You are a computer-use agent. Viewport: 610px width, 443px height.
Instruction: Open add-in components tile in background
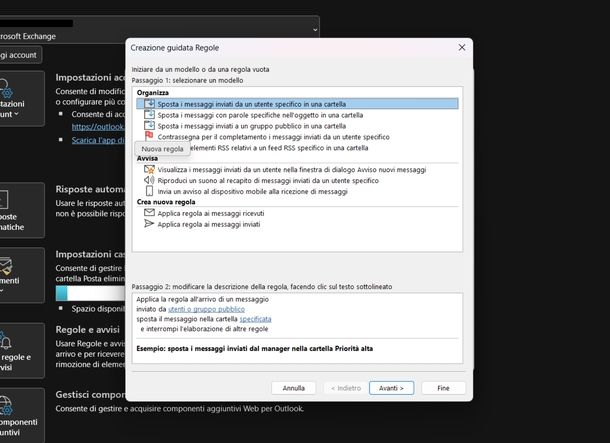tap(22, 415)
